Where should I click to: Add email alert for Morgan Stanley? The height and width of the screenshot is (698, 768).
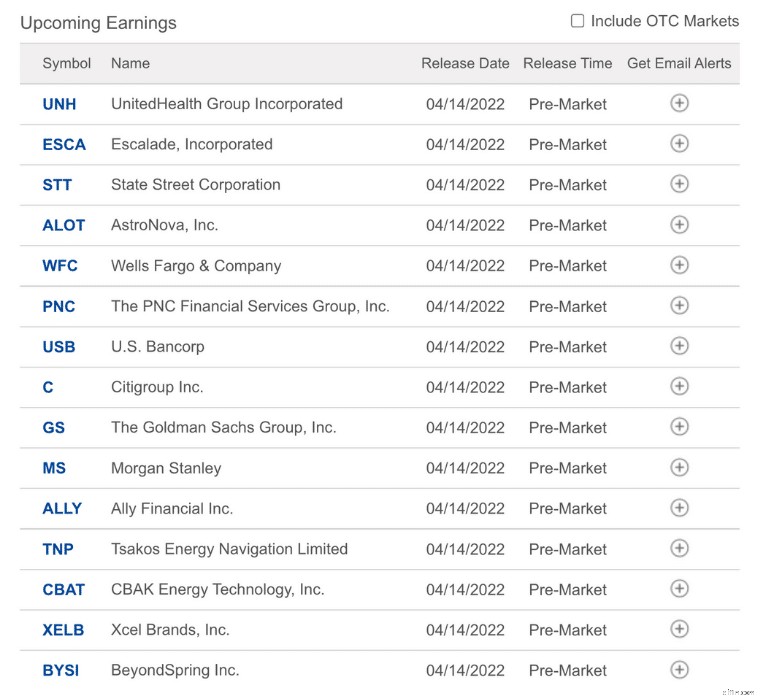(679, 467)
